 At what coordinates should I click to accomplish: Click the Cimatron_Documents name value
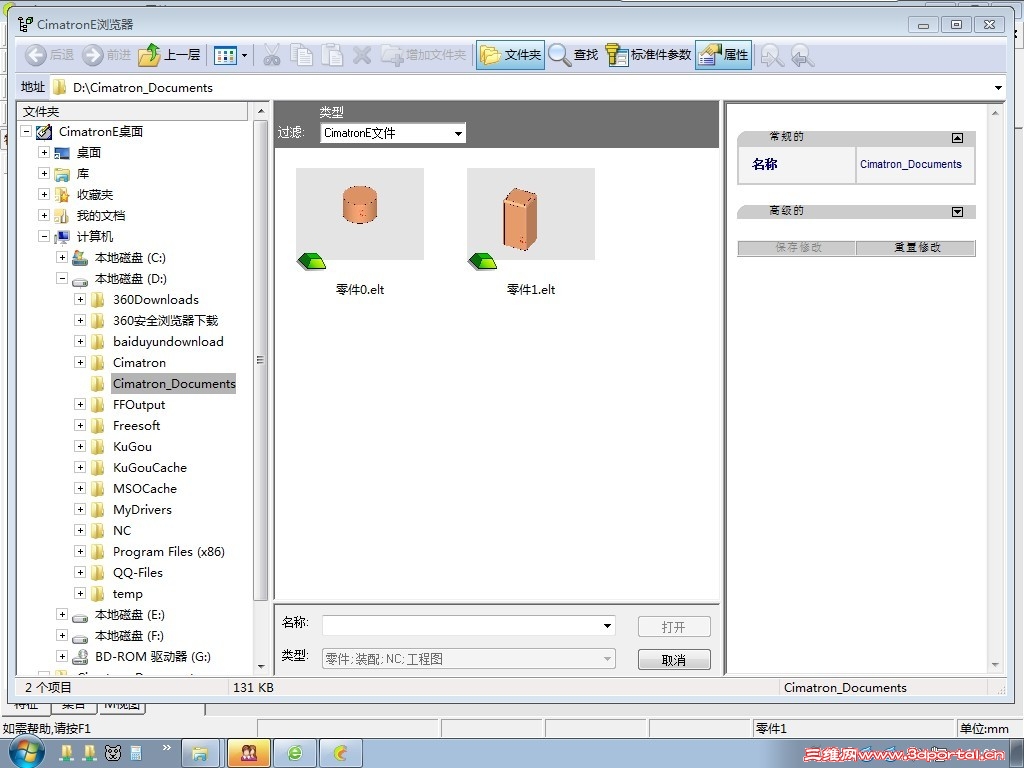click(910, 165)
